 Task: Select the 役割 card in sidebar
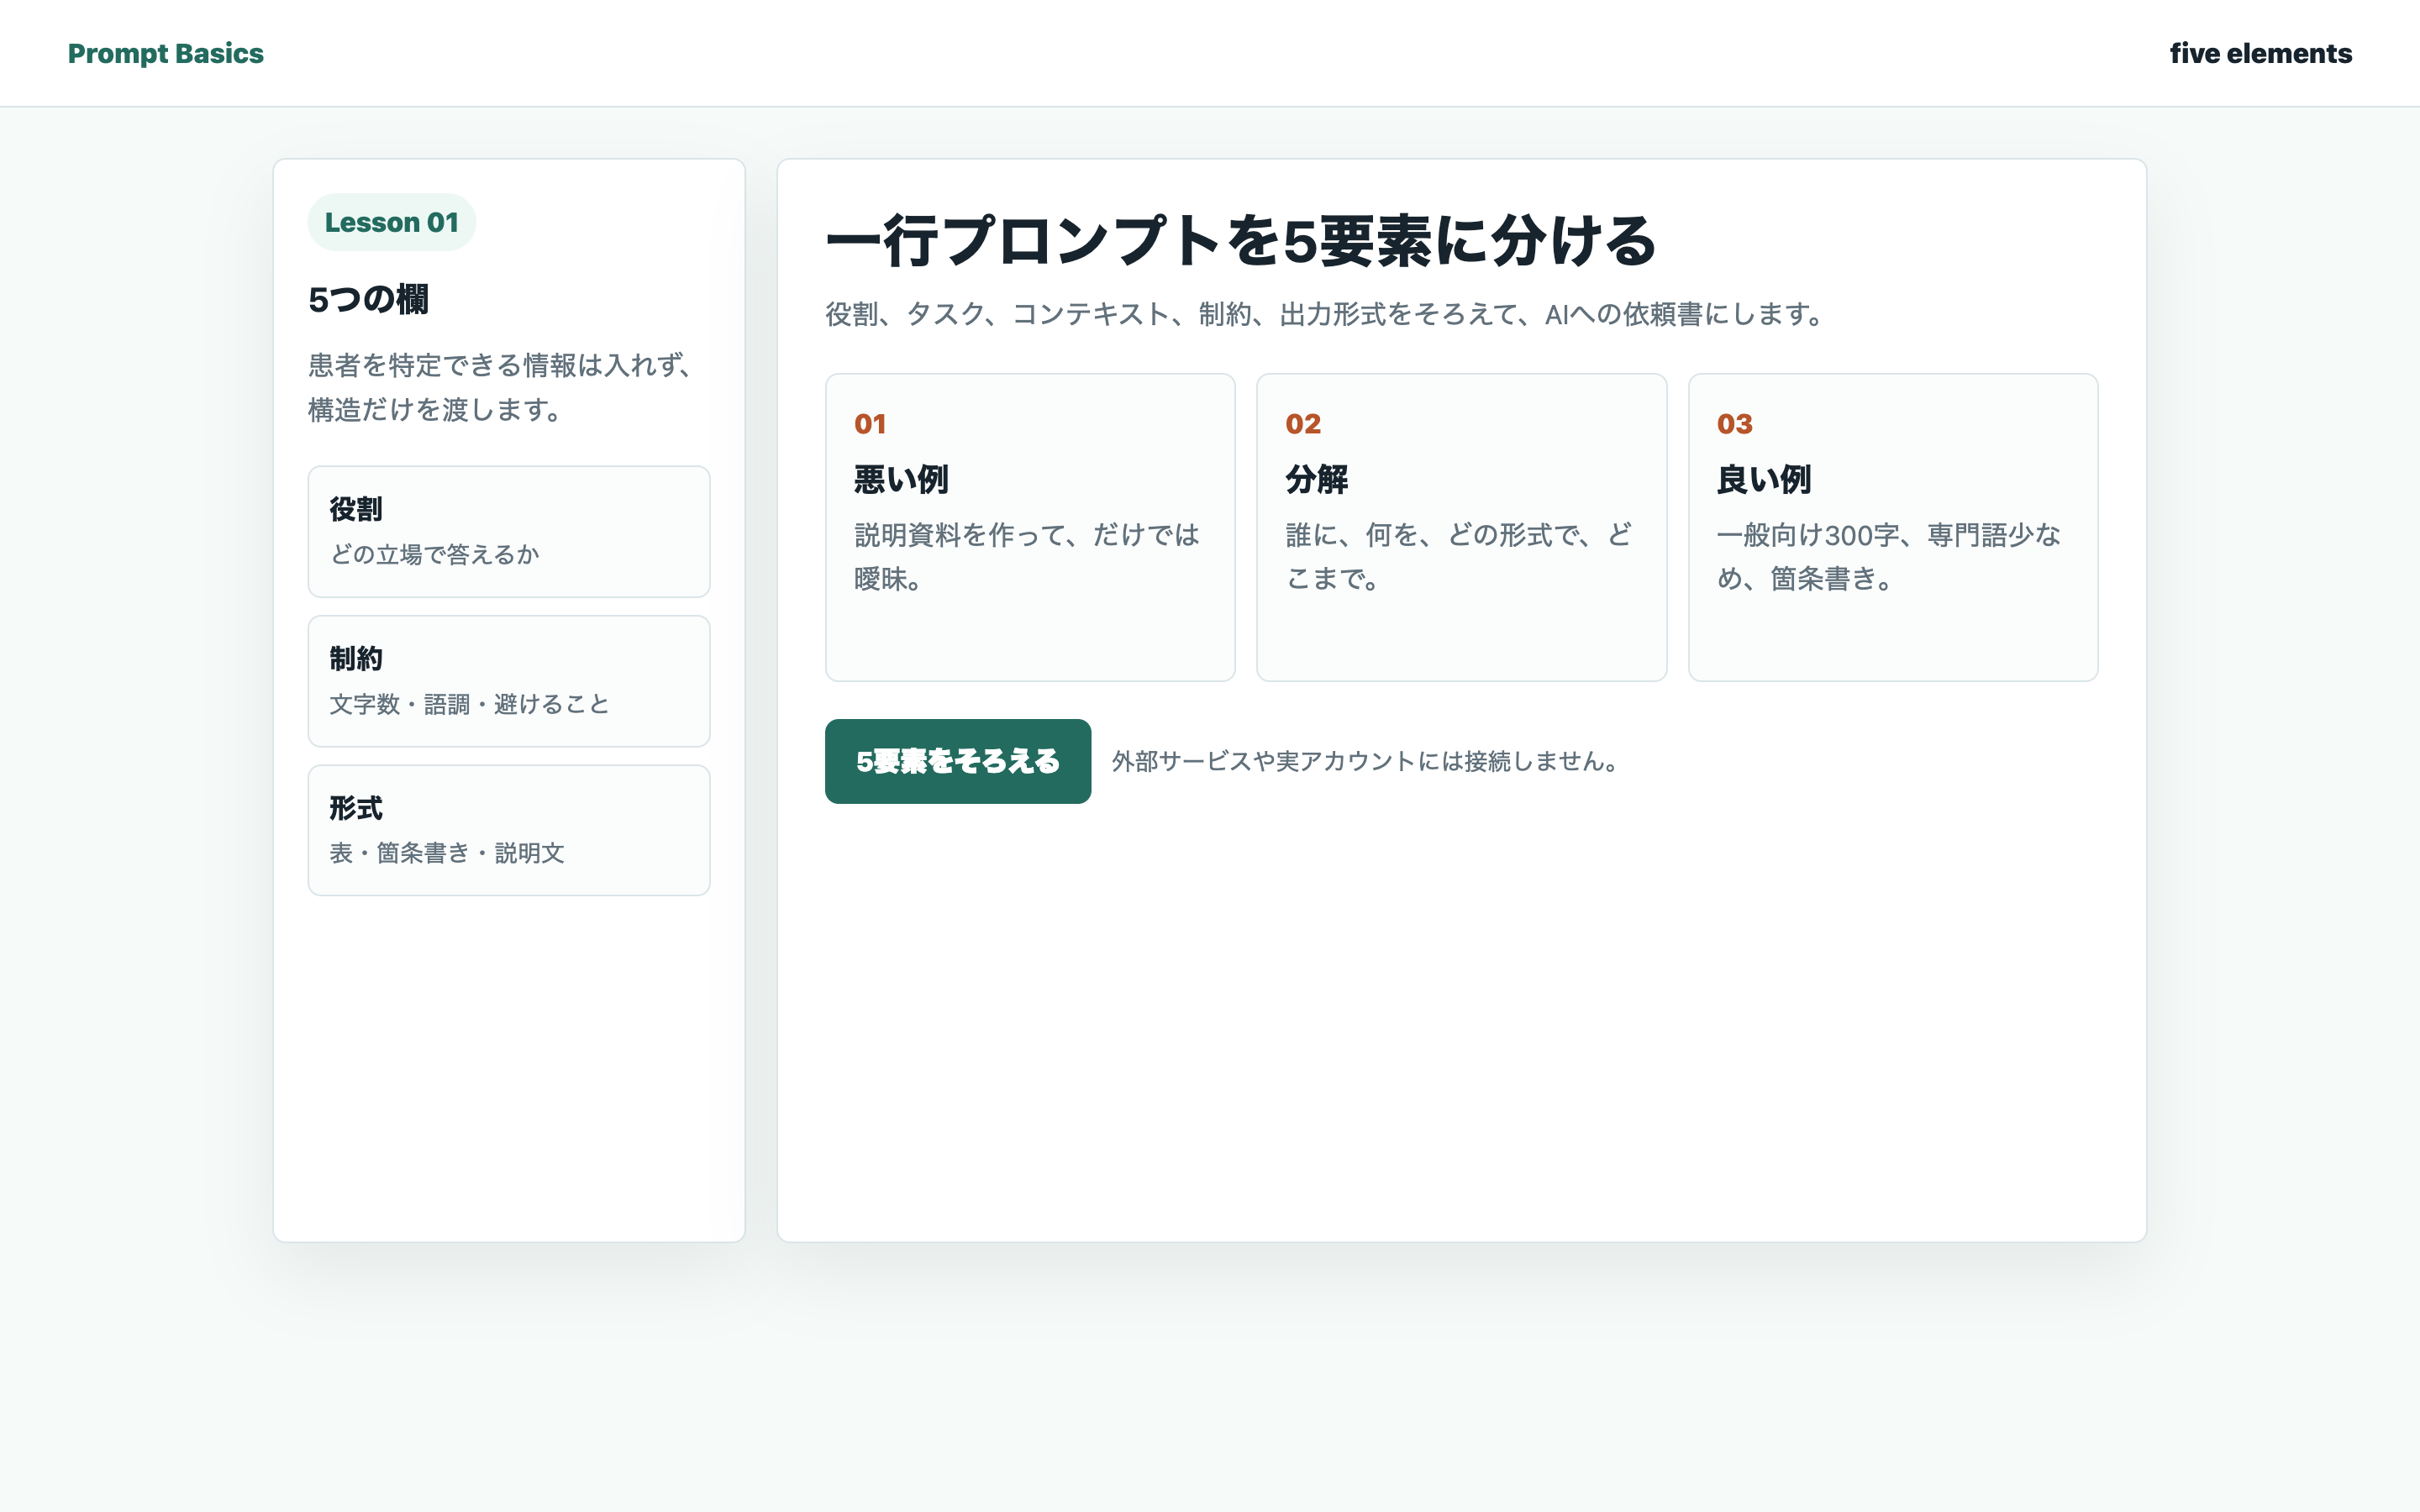(x=509, y=531)
